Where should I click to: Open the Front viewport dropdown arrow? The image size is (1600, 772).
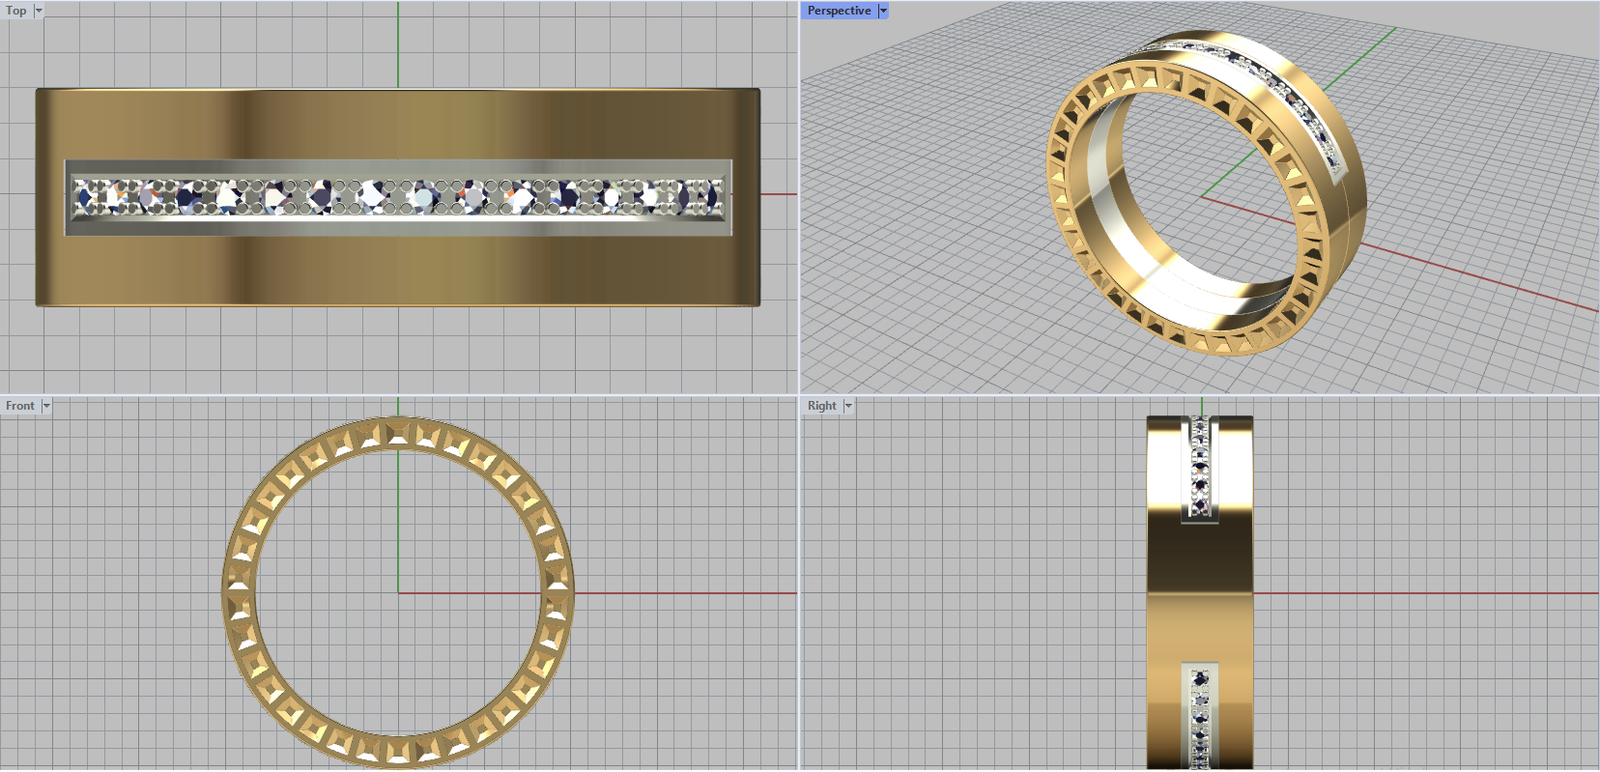coord(46,405)
